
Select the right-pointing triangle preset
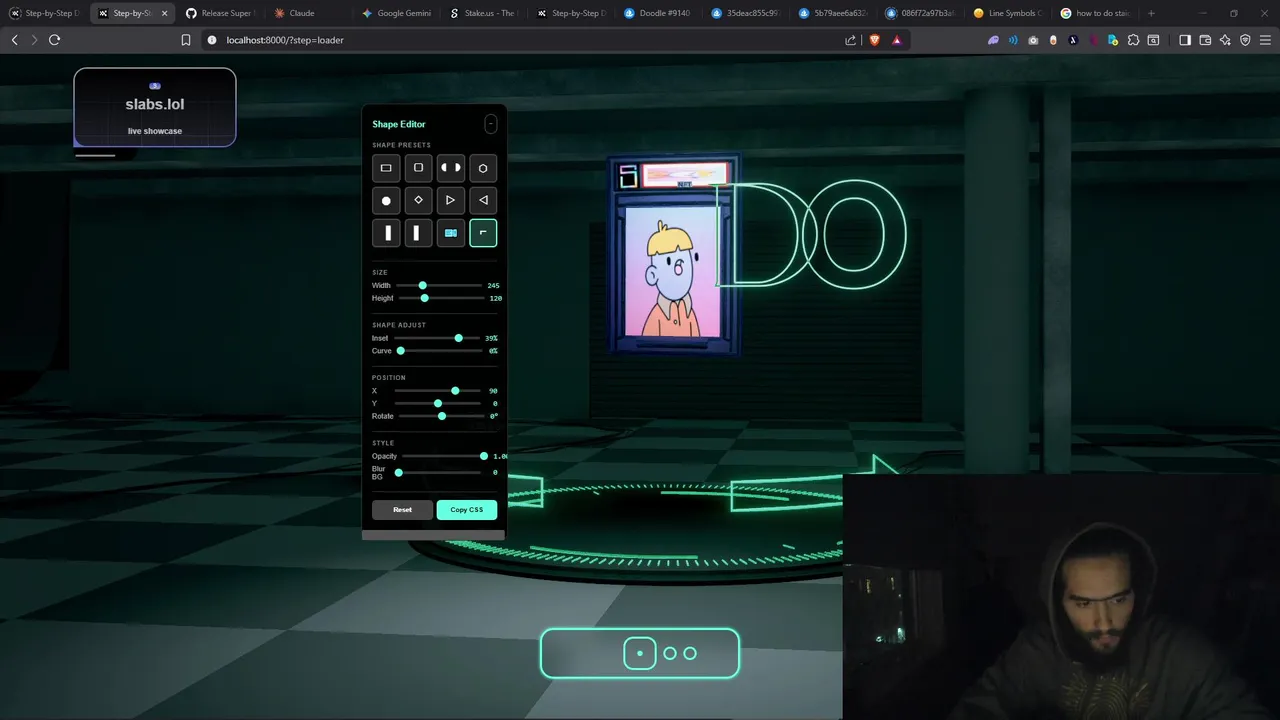(x=451, y=200)
